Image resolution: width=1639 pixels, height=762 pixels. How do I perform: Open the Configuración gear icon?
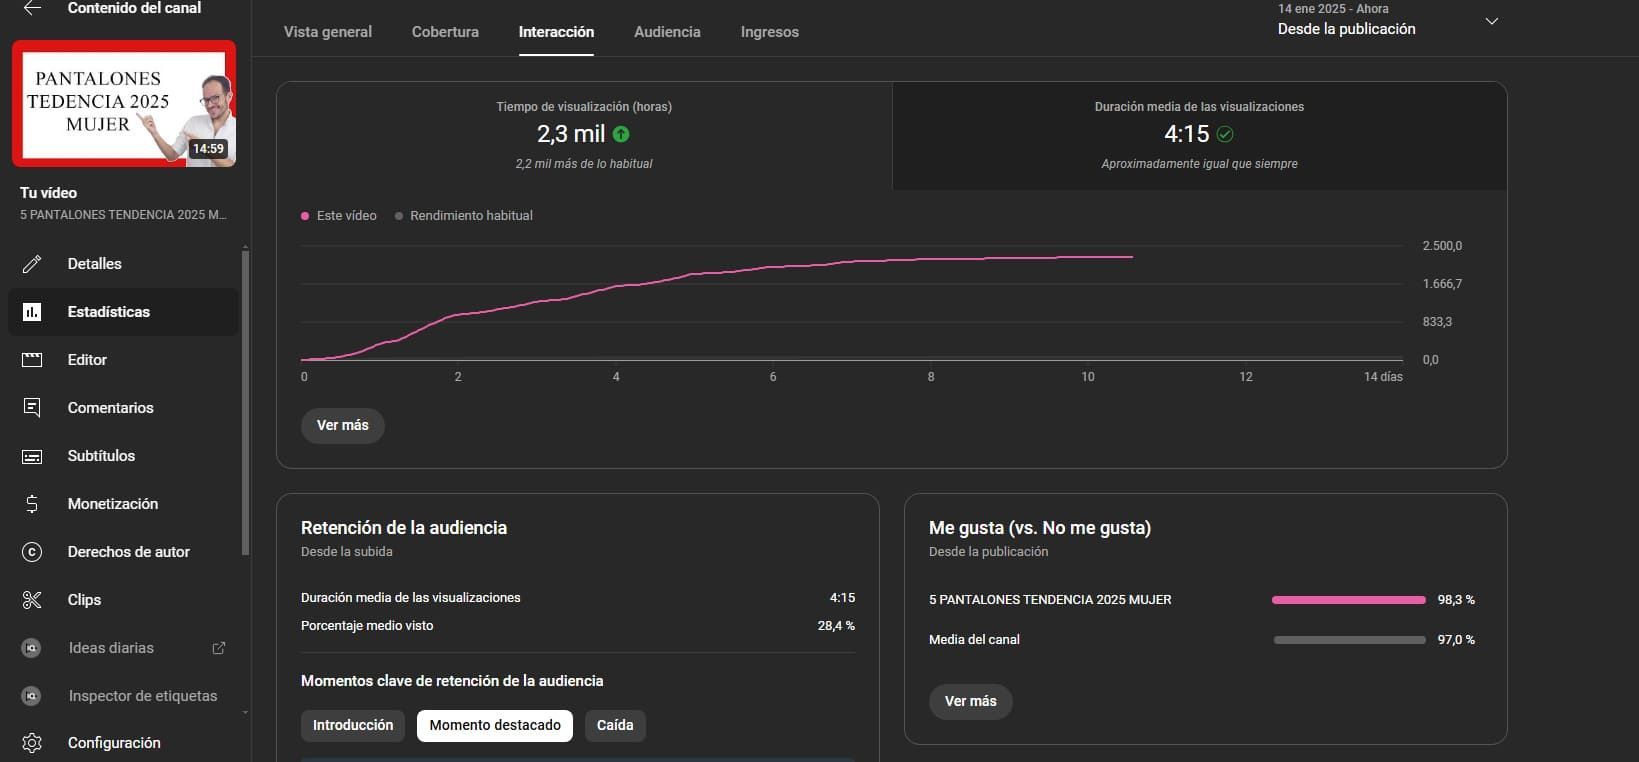click(x=32, y=743)
